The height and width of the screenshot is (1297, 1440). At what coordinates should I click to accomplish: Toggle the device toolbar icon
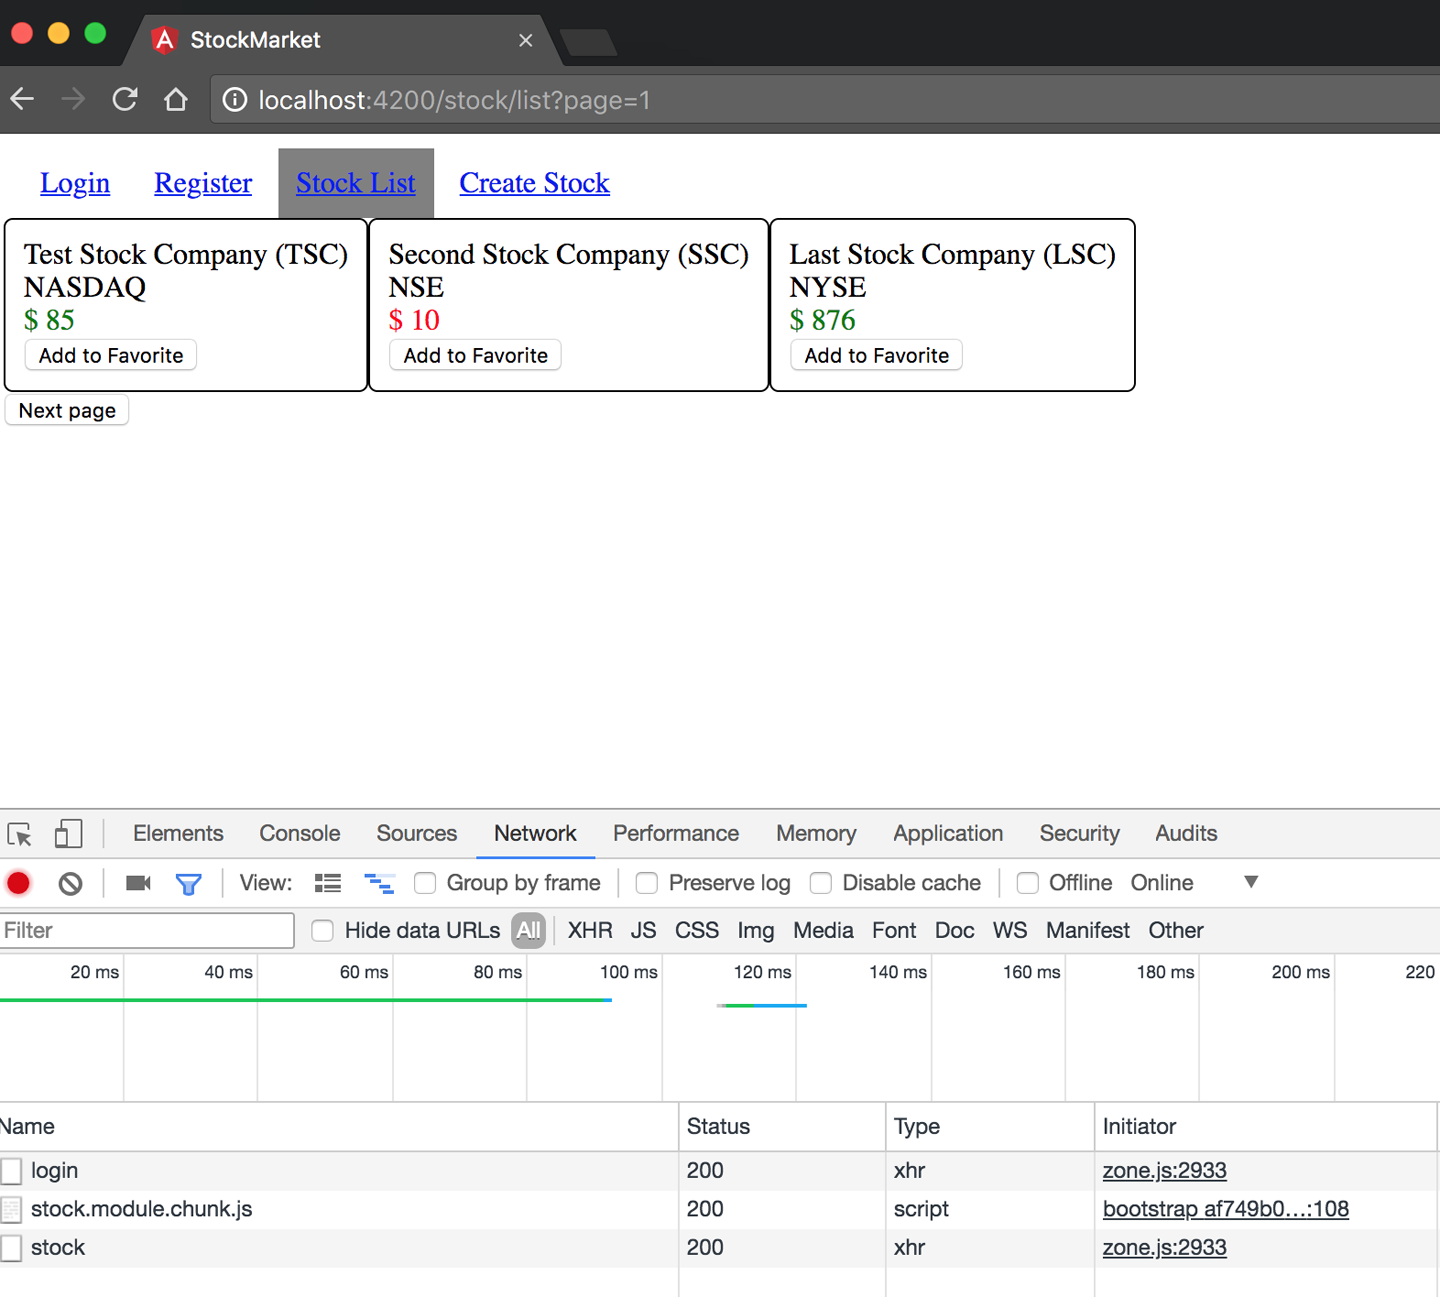[68, 834]
